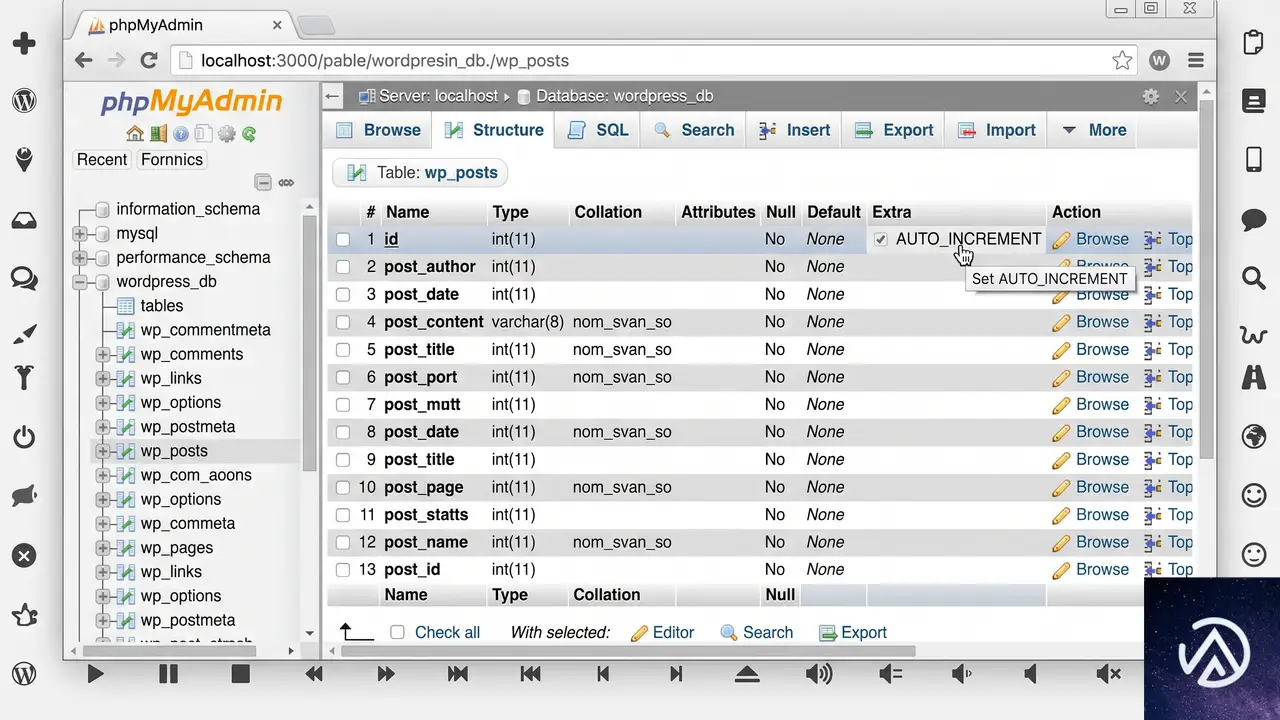Check the post_name row checkbox
The image size is (1280, 720).
(x=343, y=542)
